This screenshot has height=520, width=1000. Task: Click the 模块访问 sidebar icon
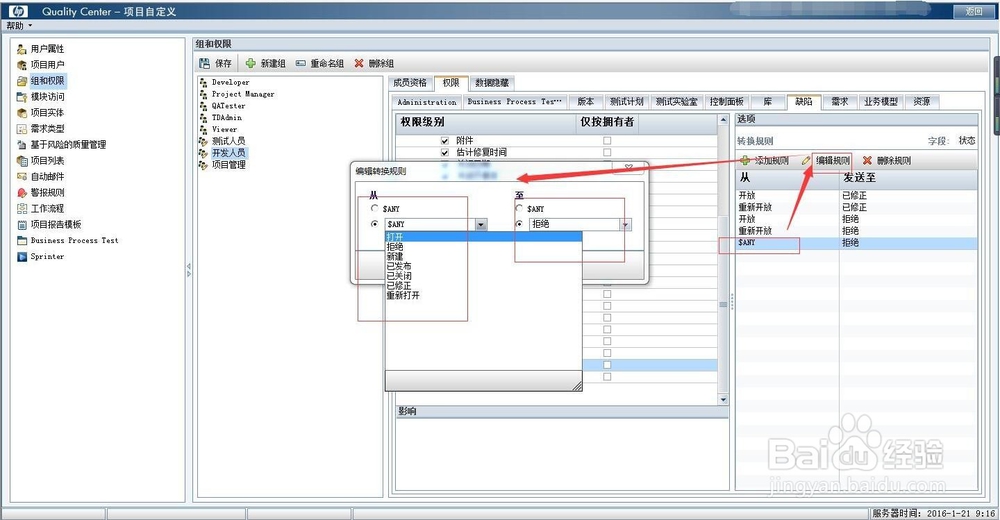click(22, 96)
